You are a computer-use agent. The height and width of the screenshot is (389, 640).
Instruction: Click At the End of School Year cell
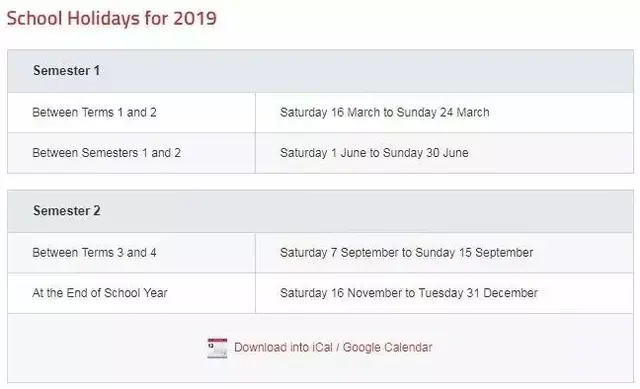pos(131,293)
